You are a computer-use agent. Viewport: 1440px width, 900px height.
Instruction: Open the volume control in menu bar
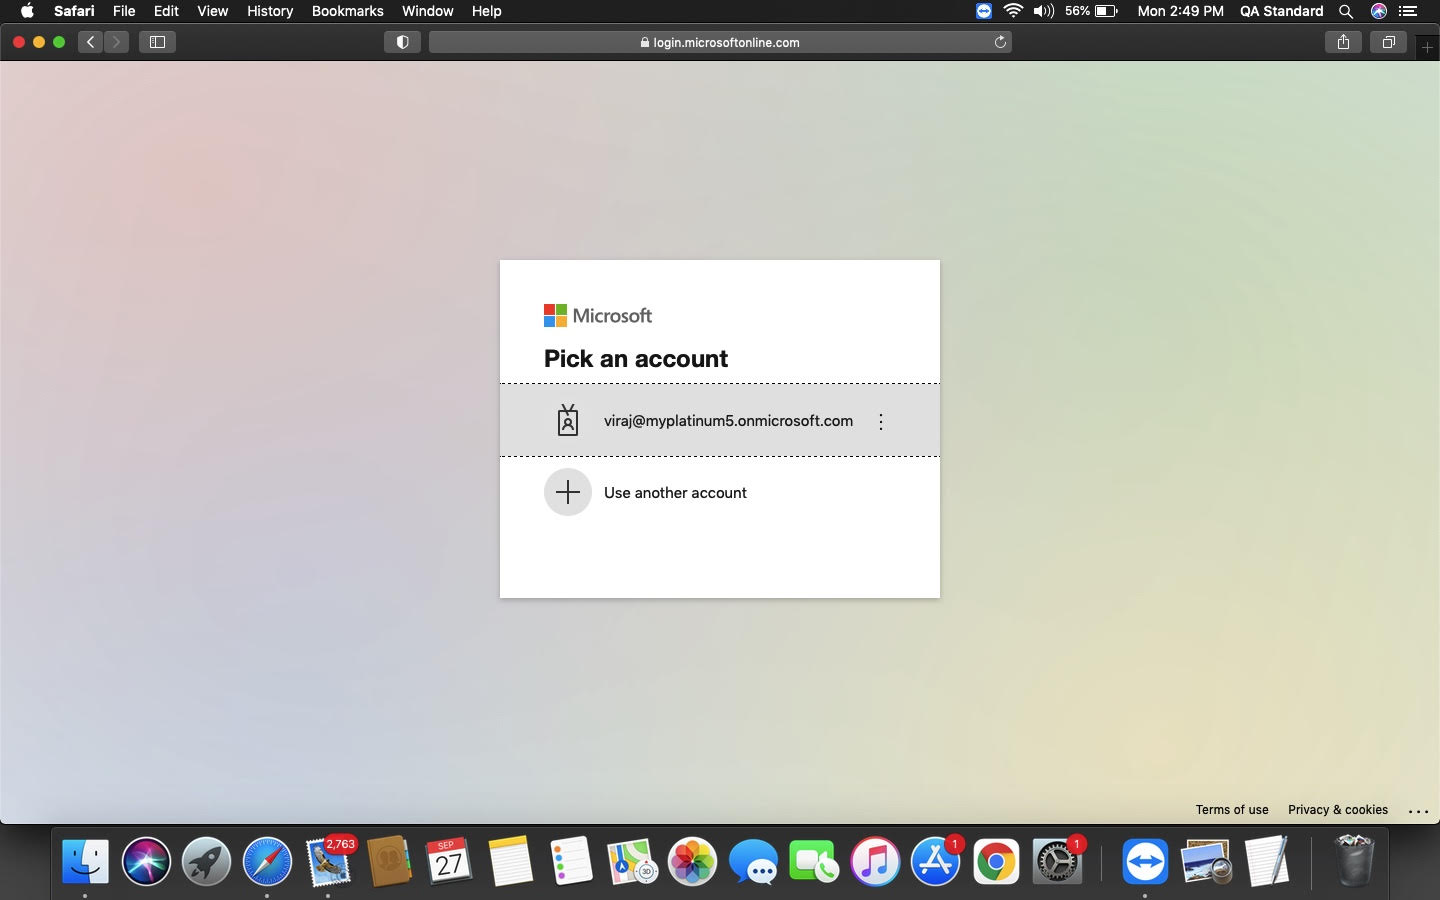pos(1043,11)
